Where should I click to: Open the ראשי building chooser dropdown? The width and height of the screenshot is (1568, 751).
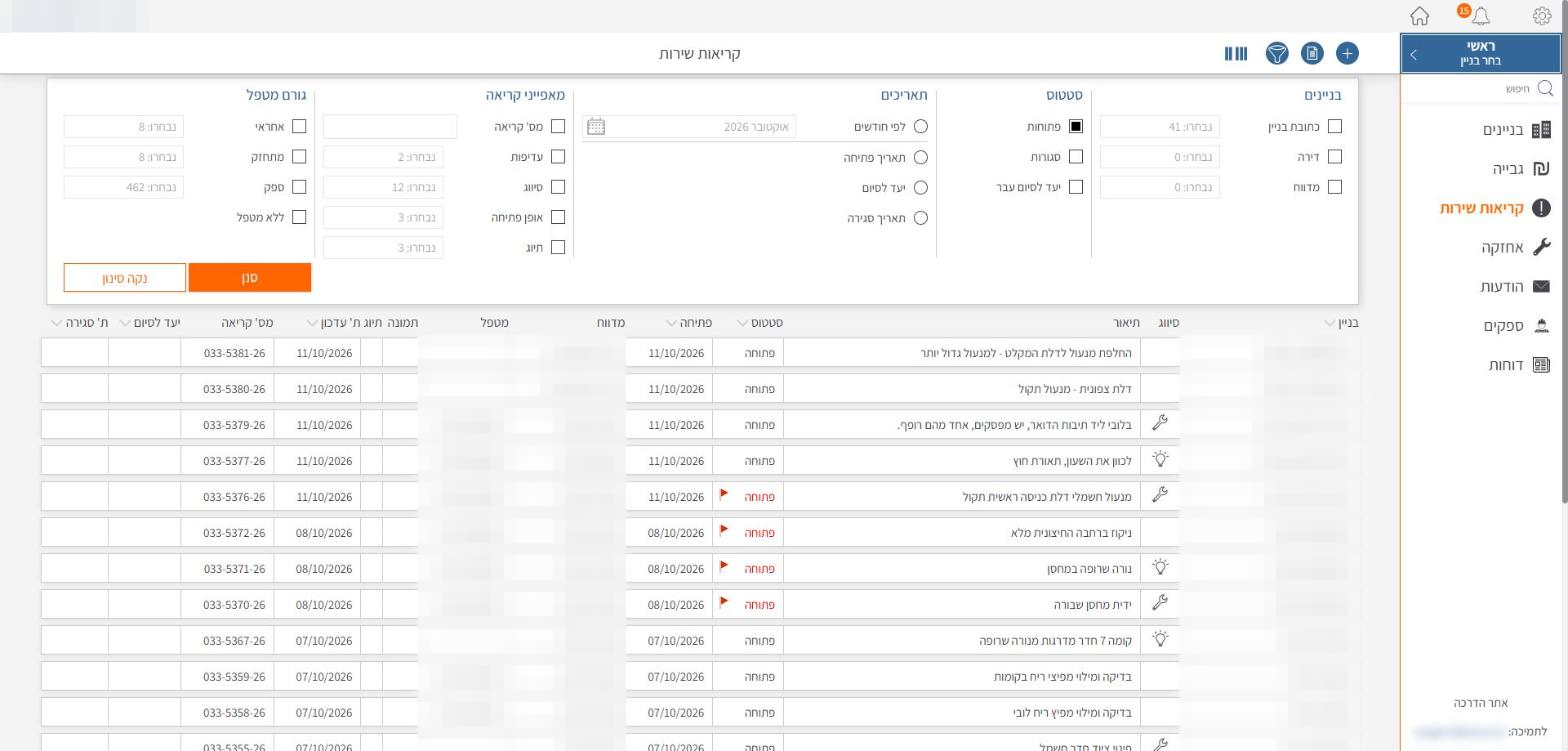point(1480,53)
